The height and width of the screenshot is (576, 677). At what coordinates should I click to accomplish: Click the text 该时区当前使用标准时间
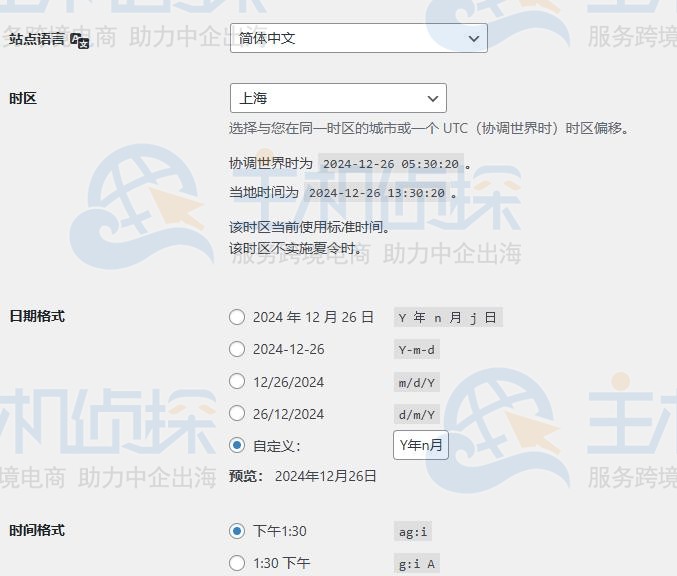pyautogui.click(x=309, y=227)
